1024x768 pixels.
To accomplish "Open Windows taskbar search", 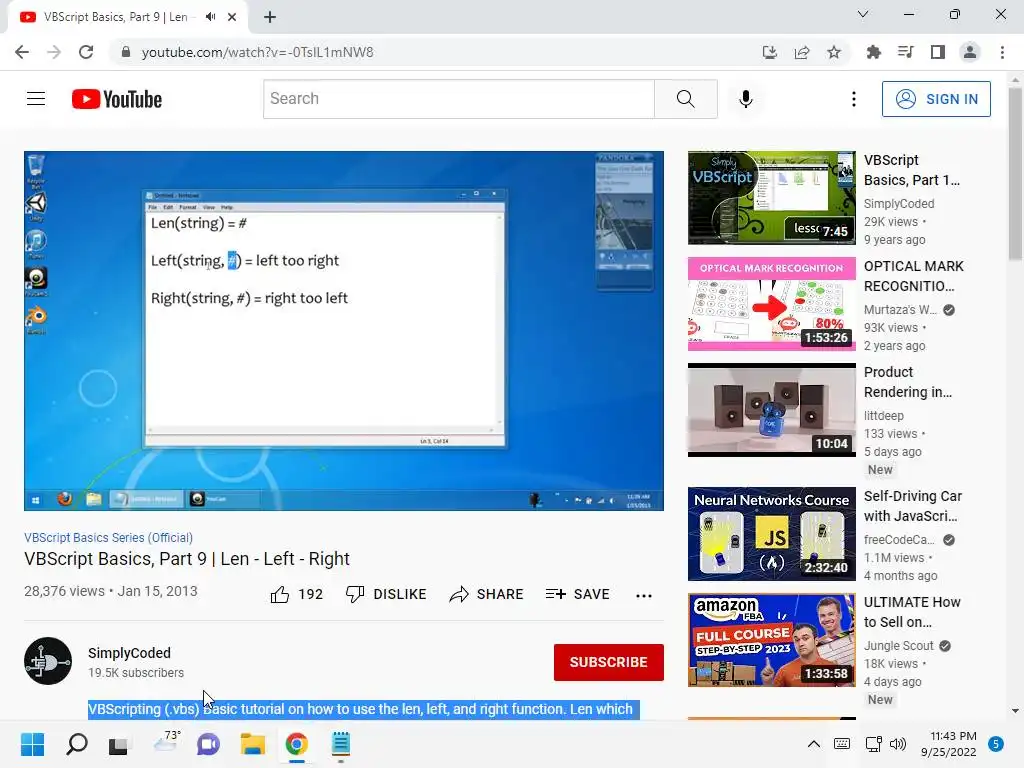I will [76, 744].
